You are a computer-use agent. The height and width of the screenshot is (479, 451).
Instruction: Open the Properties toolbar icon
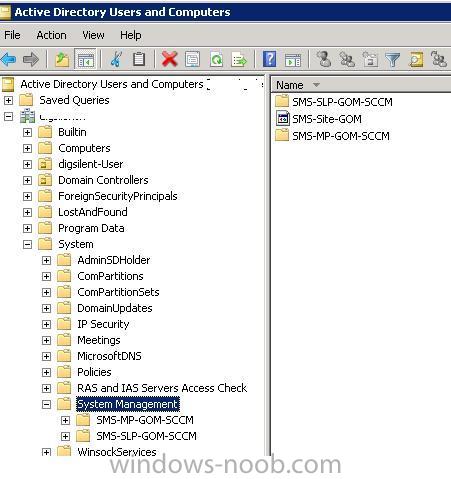(193, 60)
